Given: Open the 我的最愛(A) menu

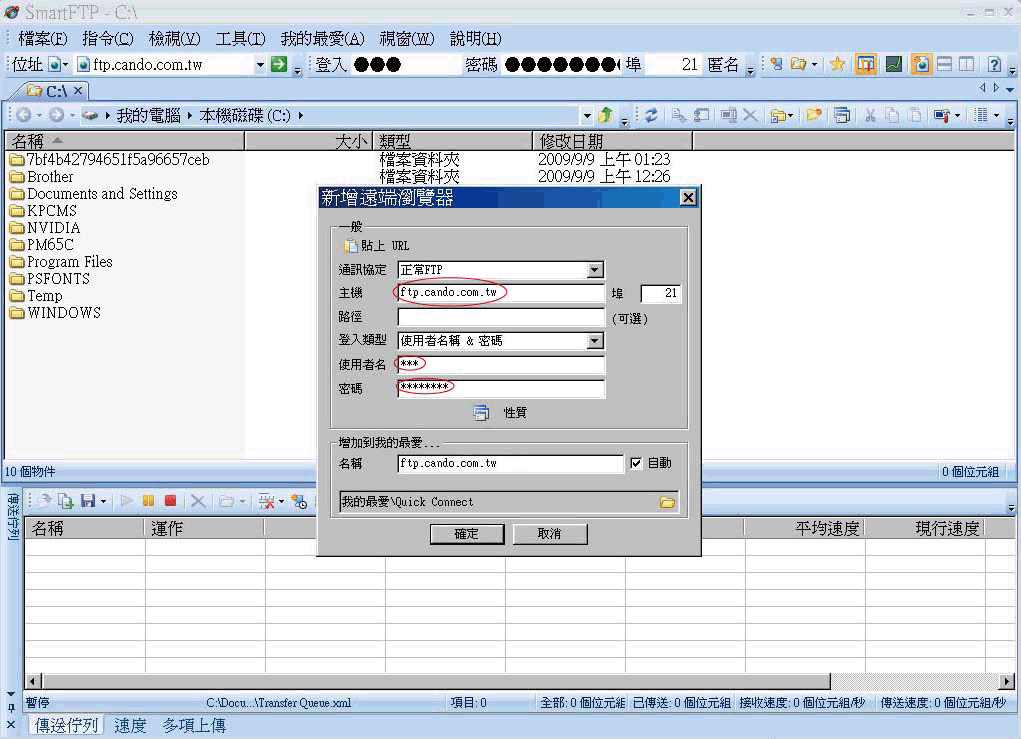Looking at the screenshot, I should click(x=322, y=38).
